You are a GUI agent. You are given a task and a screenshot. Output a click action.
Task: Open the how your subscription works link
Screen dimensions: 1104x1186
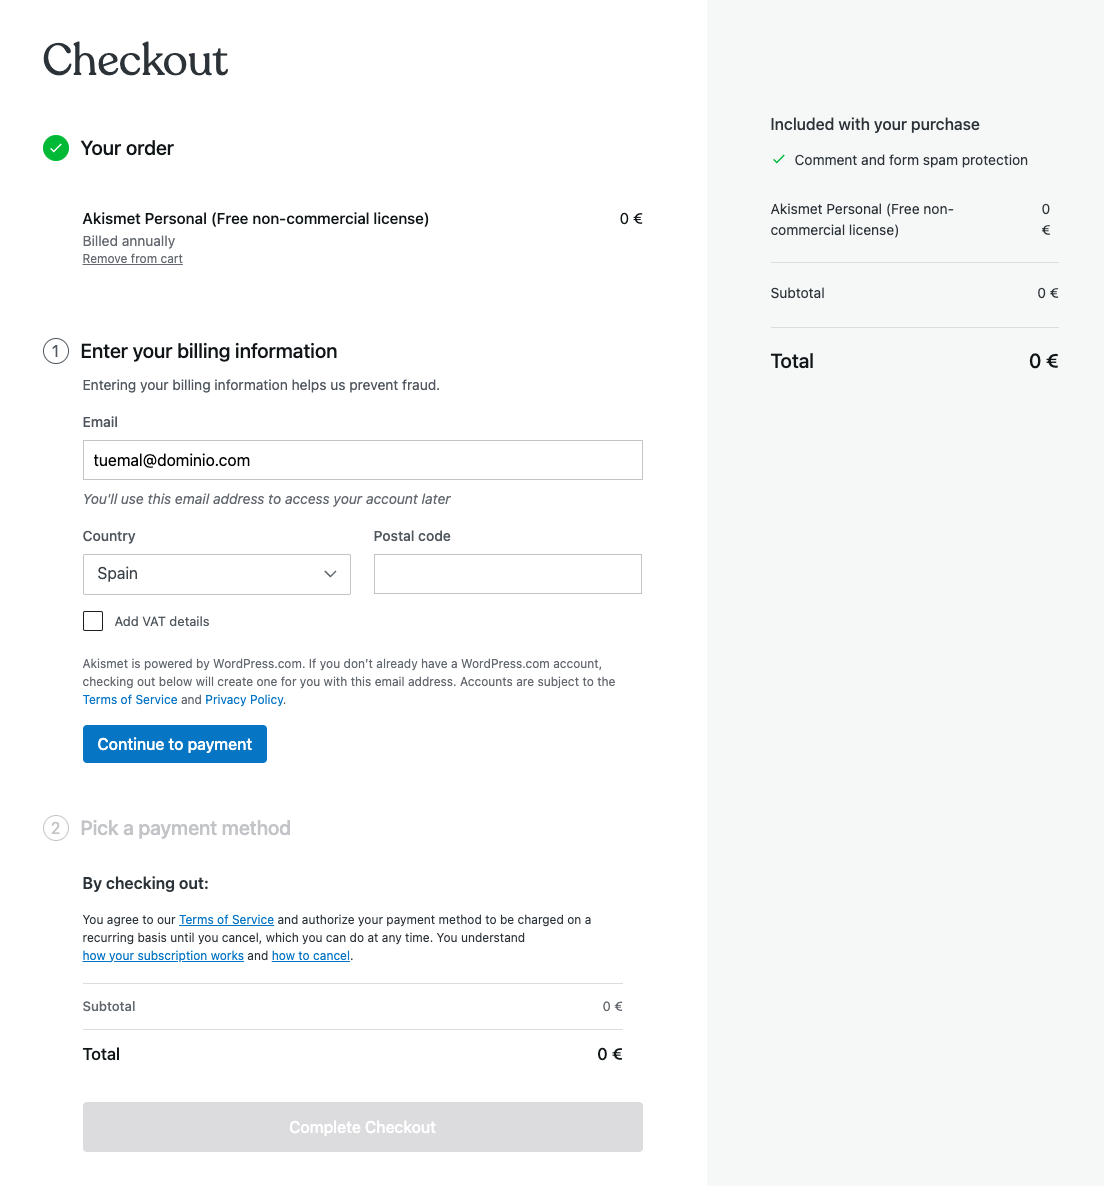click(x=163, y=956)
